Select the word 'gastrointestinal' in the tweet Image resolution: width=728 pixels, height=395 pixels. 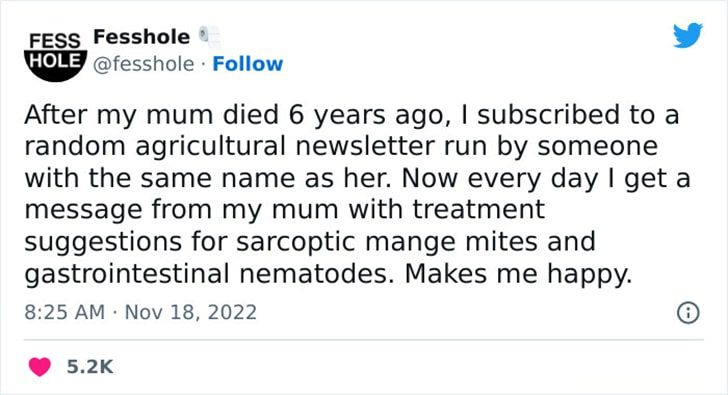point(127,274)
